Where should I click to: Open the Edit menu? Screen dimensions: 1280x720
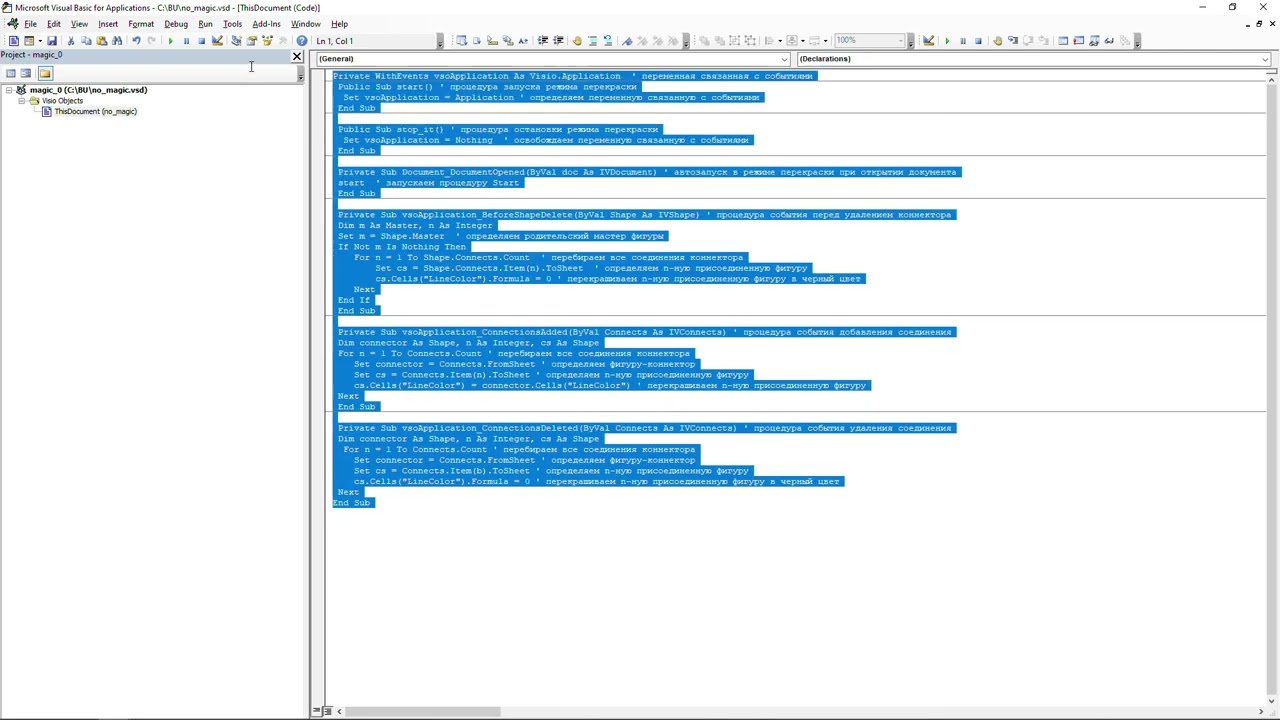54,24
